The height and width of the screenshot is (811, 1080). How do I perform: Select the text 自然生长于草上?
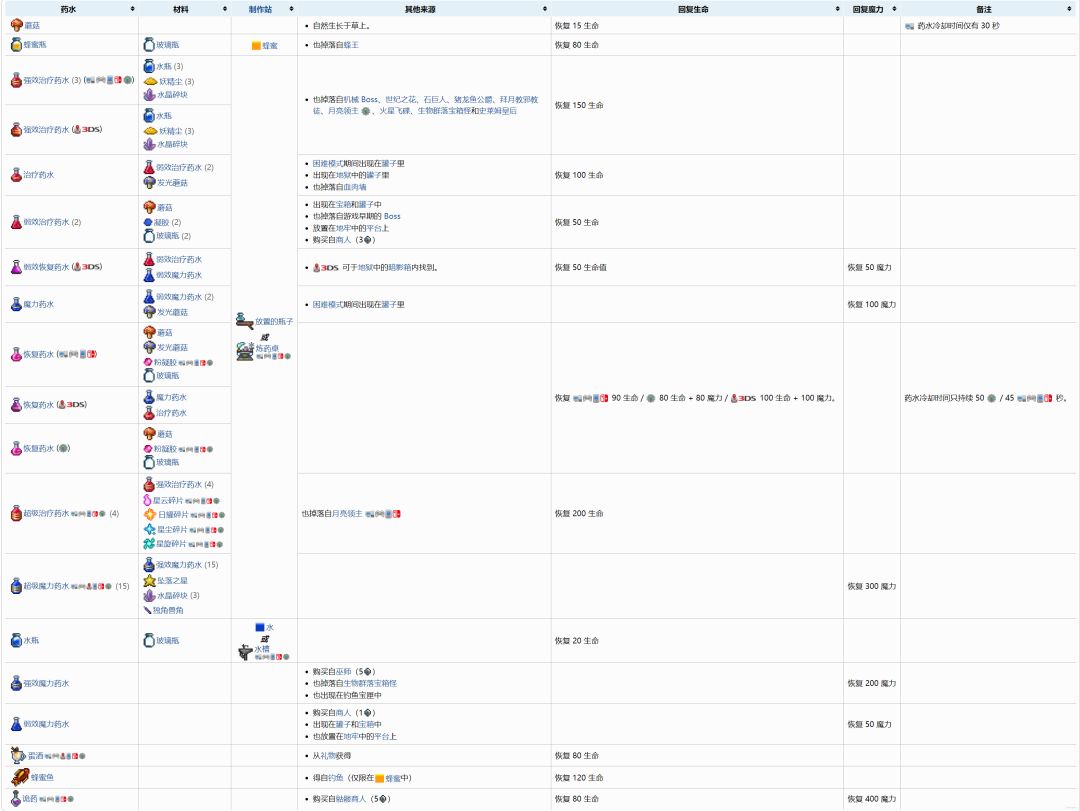point(342,25)
